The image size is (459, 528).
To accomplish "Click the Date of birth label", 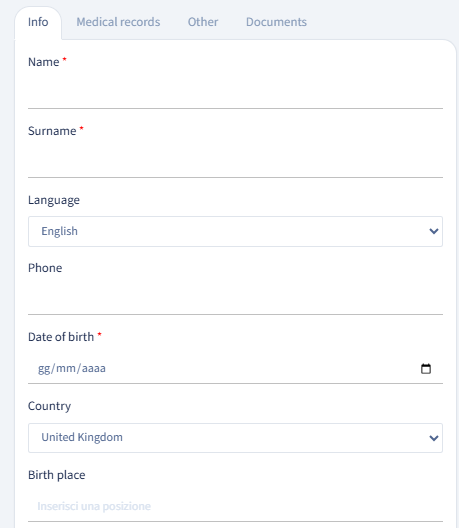I will pos(61,337).
